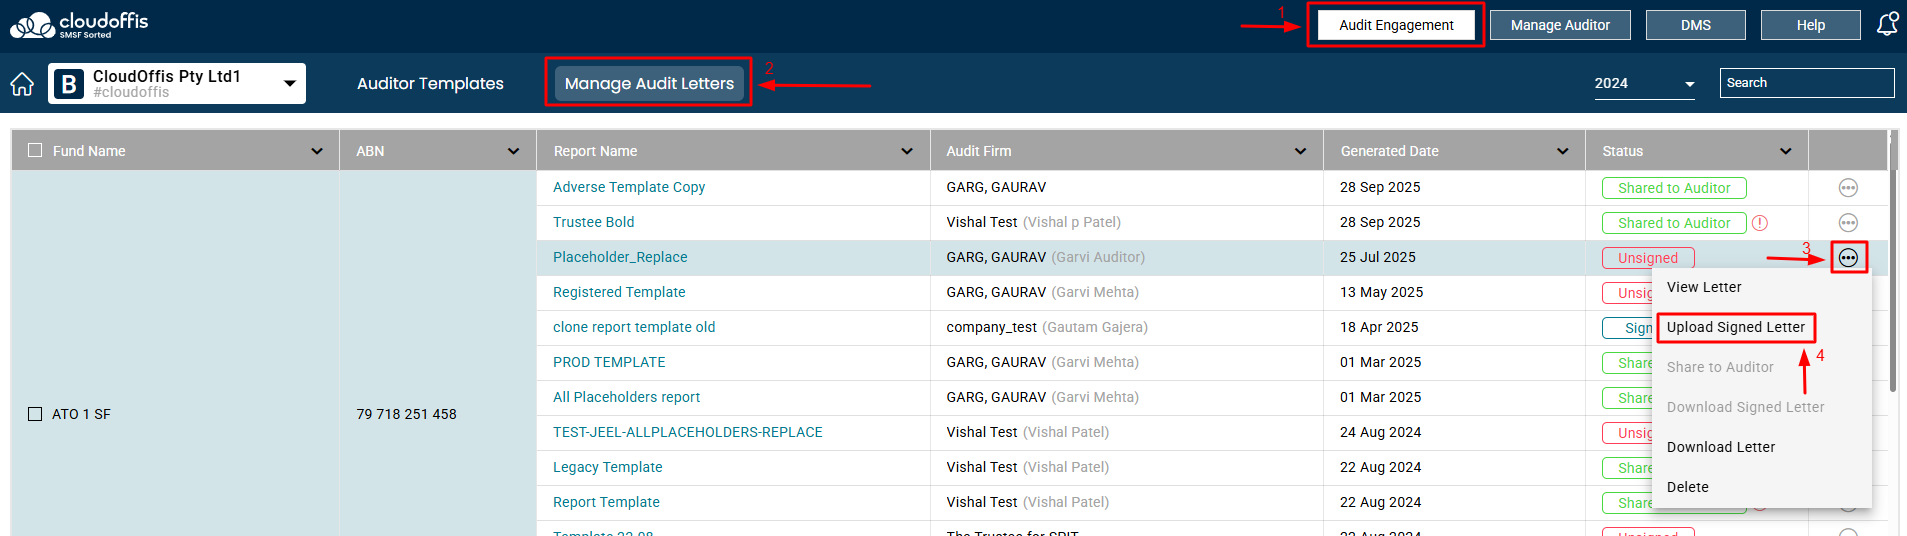Click the cloudoffis logo
This screenshot has height=536, width=1907.
coord(79,25)
